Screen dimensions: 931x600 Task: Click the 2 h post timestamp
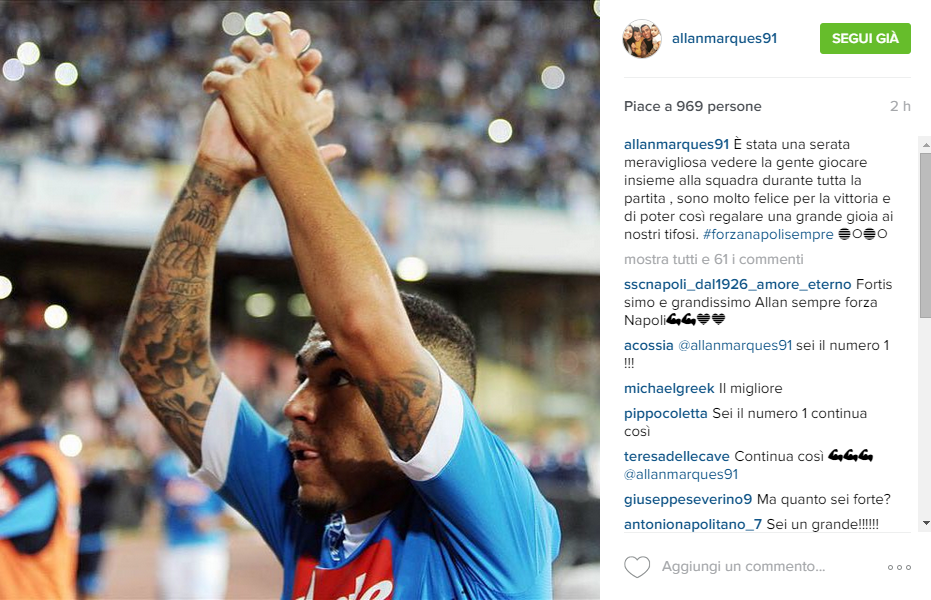pyautogui.click(x=900, y=106)
